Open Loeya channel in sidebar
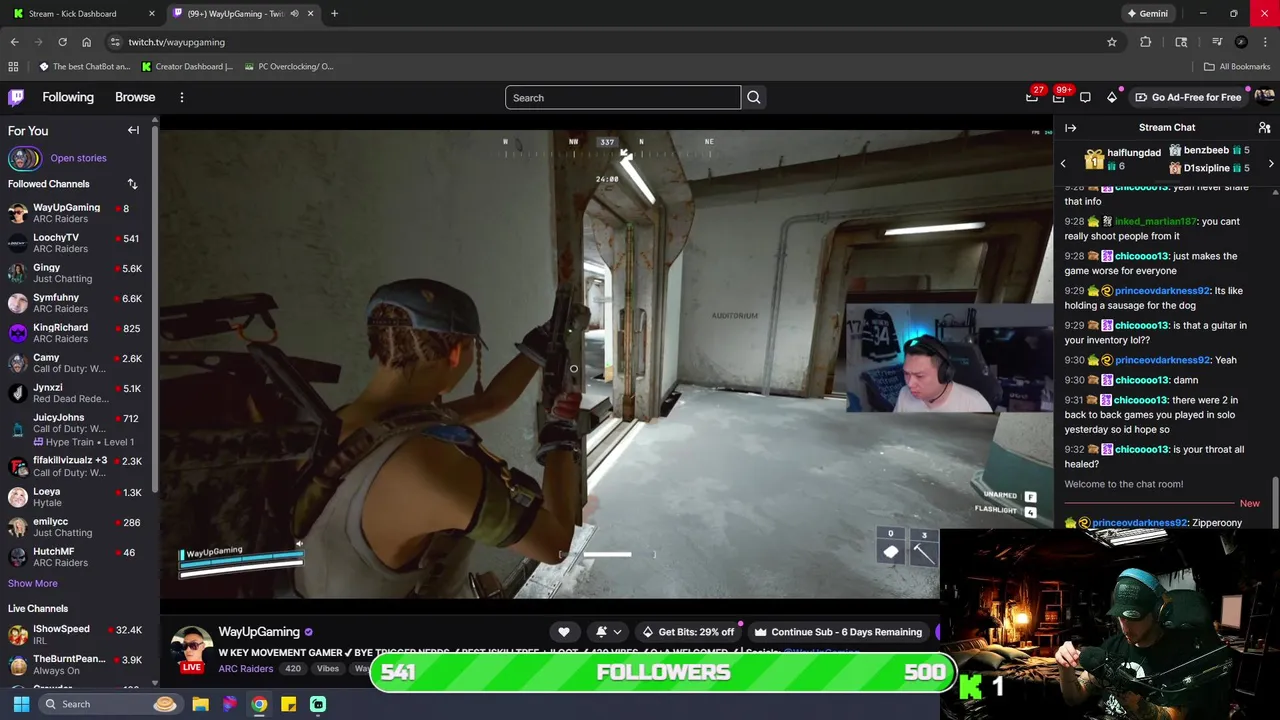This screenshot has width=1280, height=720. 75,497
